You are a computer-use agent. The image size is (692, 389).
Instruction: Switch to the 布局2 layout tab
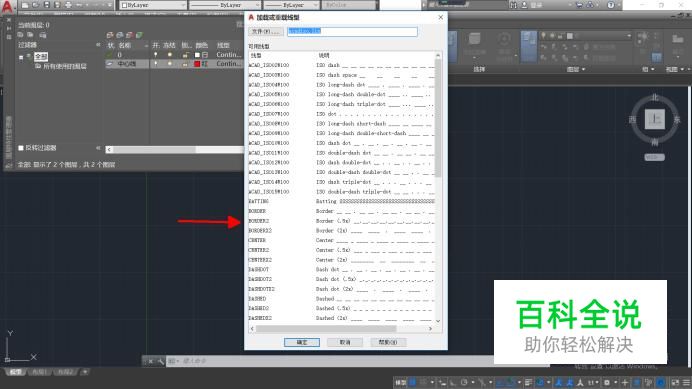[x=65, y=372]
